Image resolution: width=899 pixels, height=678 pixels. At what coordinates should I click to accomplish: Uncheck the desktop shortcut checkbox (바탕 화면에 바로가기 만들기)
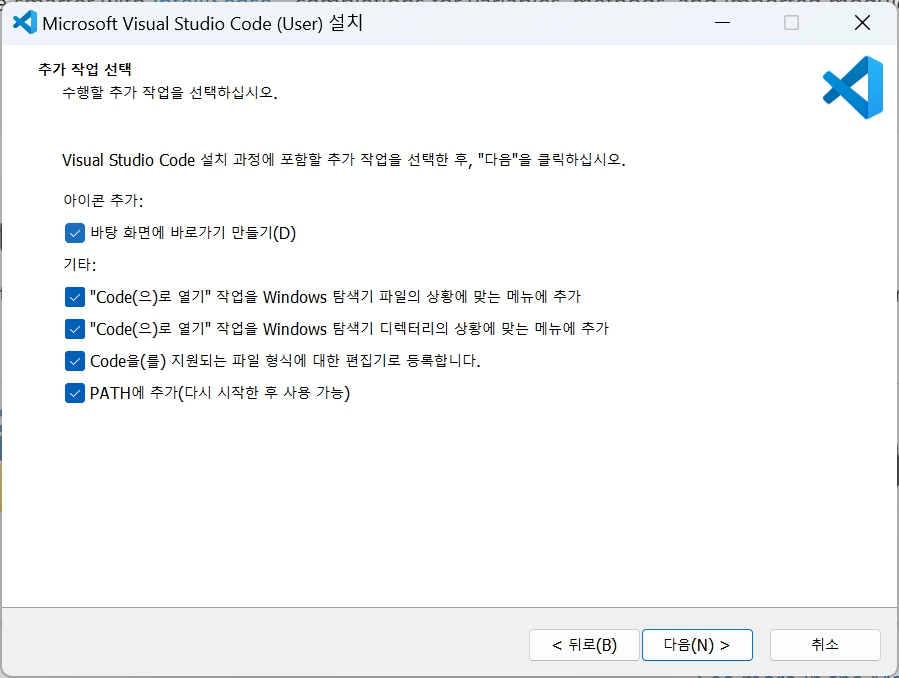click(75, 233)
